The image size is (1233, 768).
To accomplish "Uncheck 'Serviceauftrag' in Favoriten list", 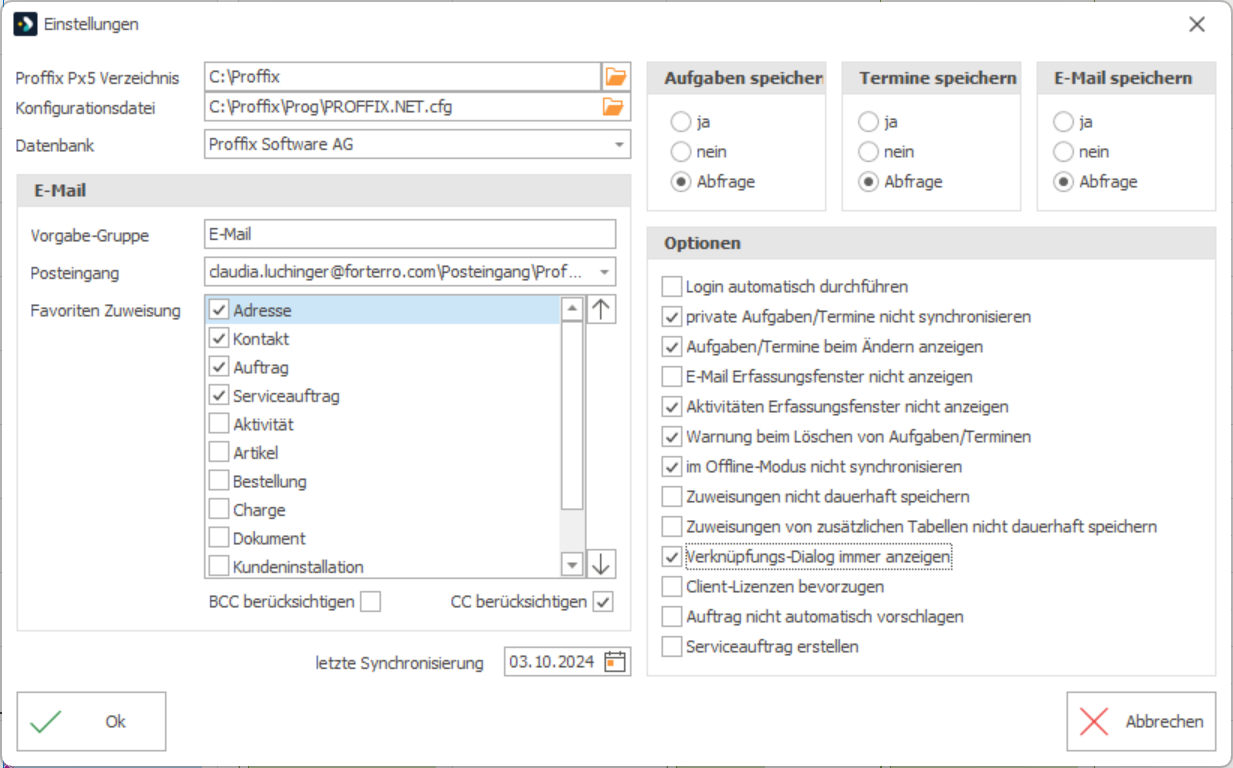I will (218, 396).
